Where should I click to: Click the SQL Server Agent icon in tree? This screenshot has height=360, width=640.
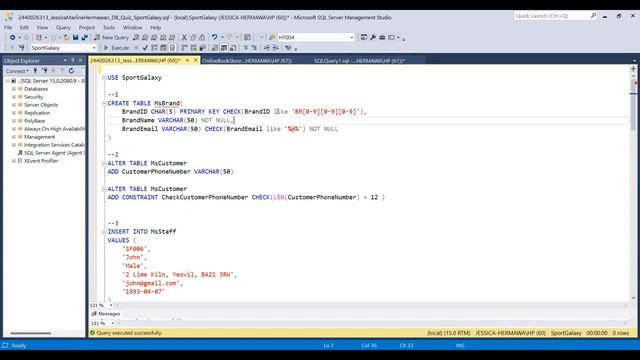click(x=20, y=153)
